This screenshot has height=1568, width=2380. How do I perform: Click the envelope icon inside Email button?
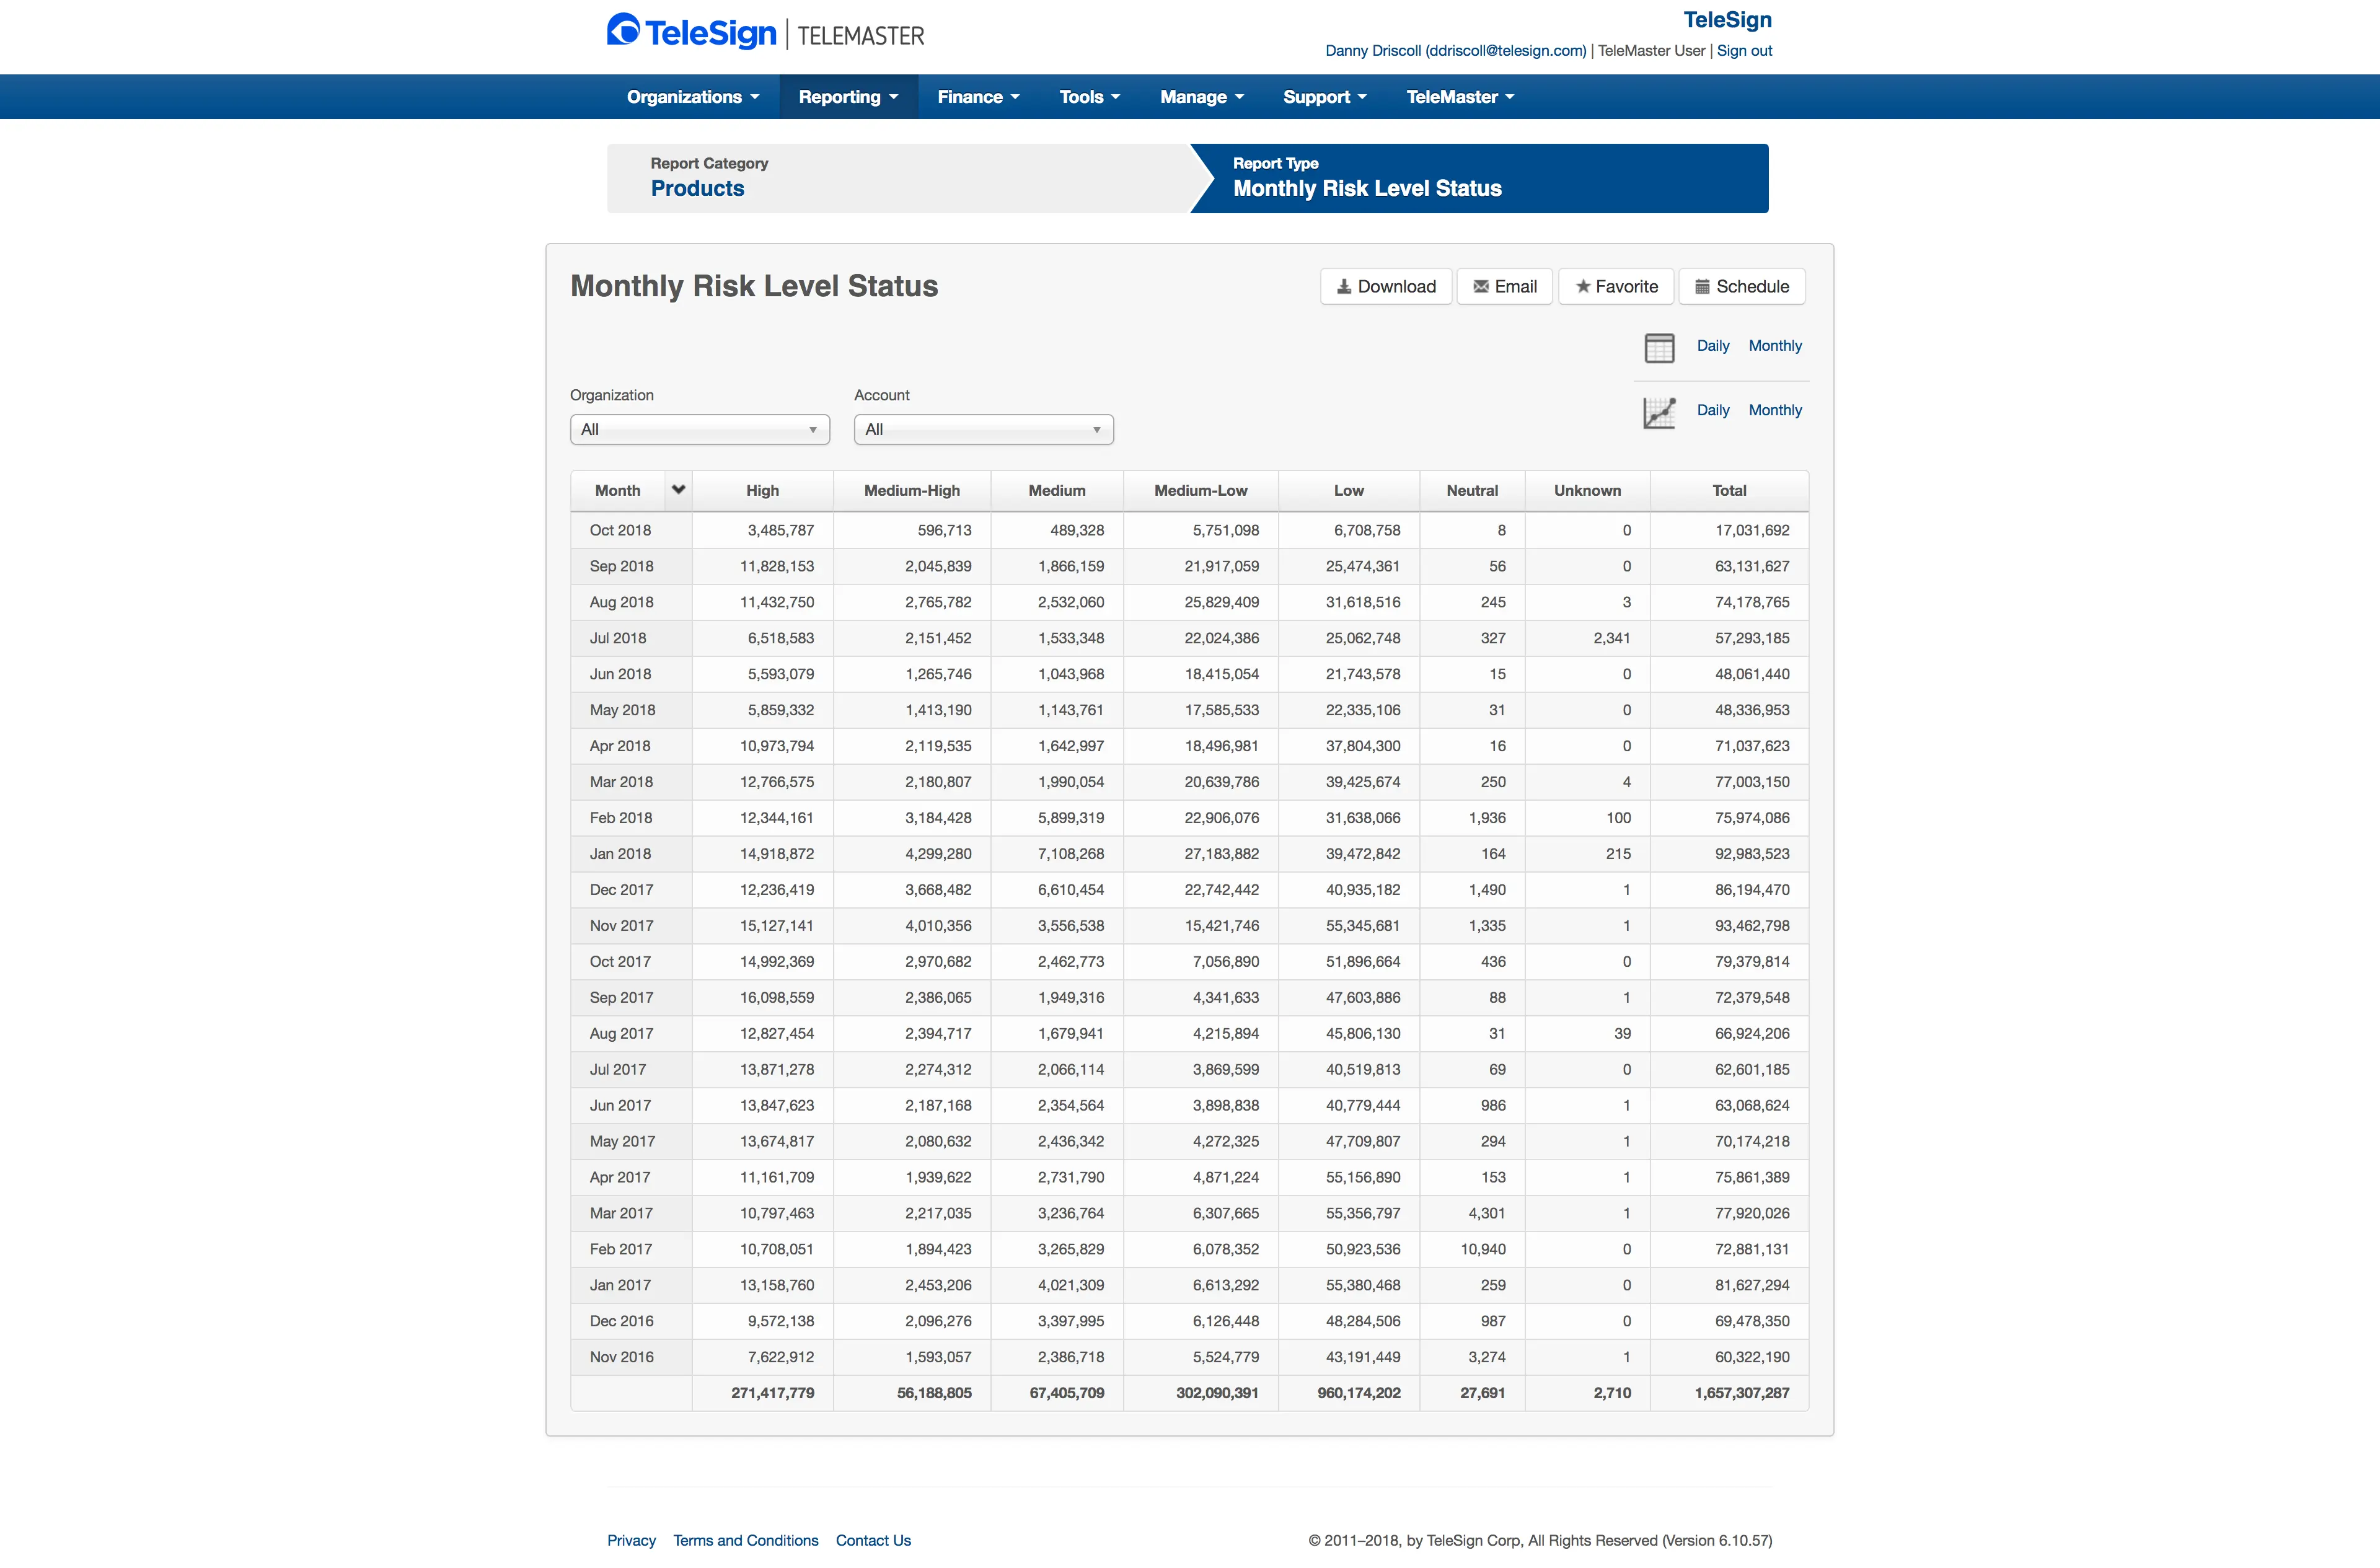pyautogui.click(x=1481, y=287)
